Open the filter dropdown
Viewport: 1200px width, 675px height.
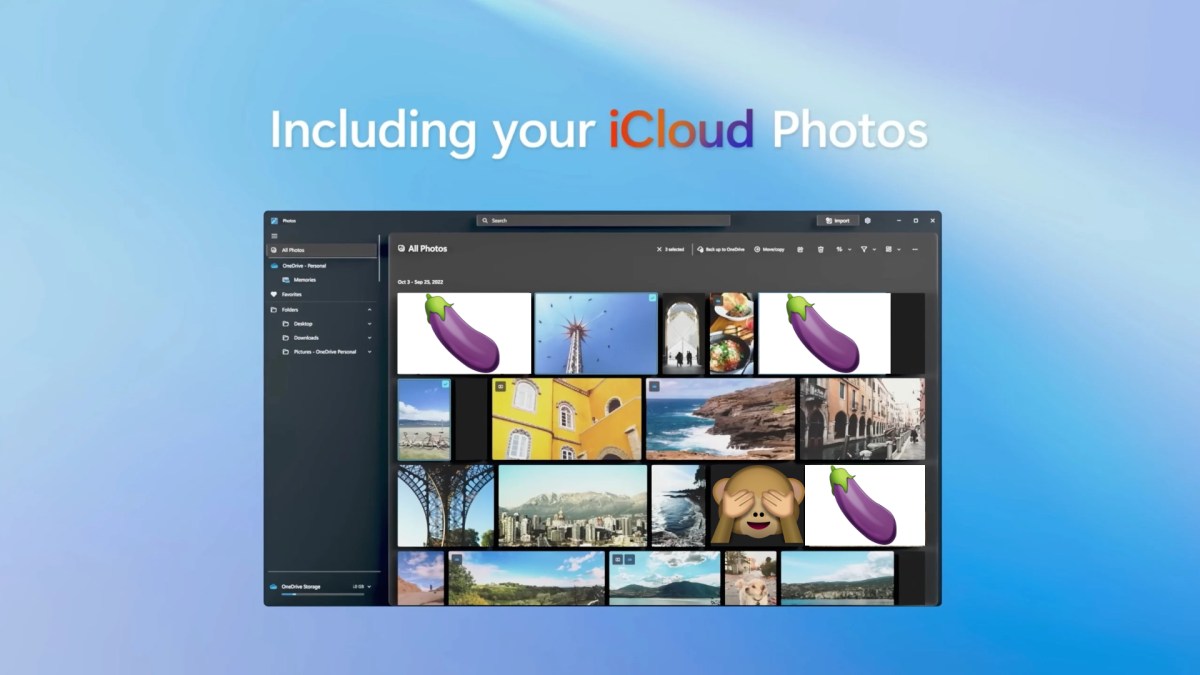pyautogui.click(x=867, y=249)
